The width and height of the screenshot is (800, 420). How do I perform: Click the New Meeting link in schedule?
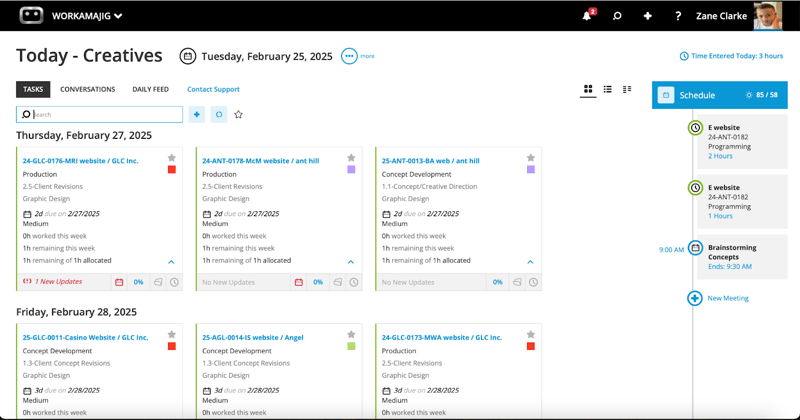727,298
